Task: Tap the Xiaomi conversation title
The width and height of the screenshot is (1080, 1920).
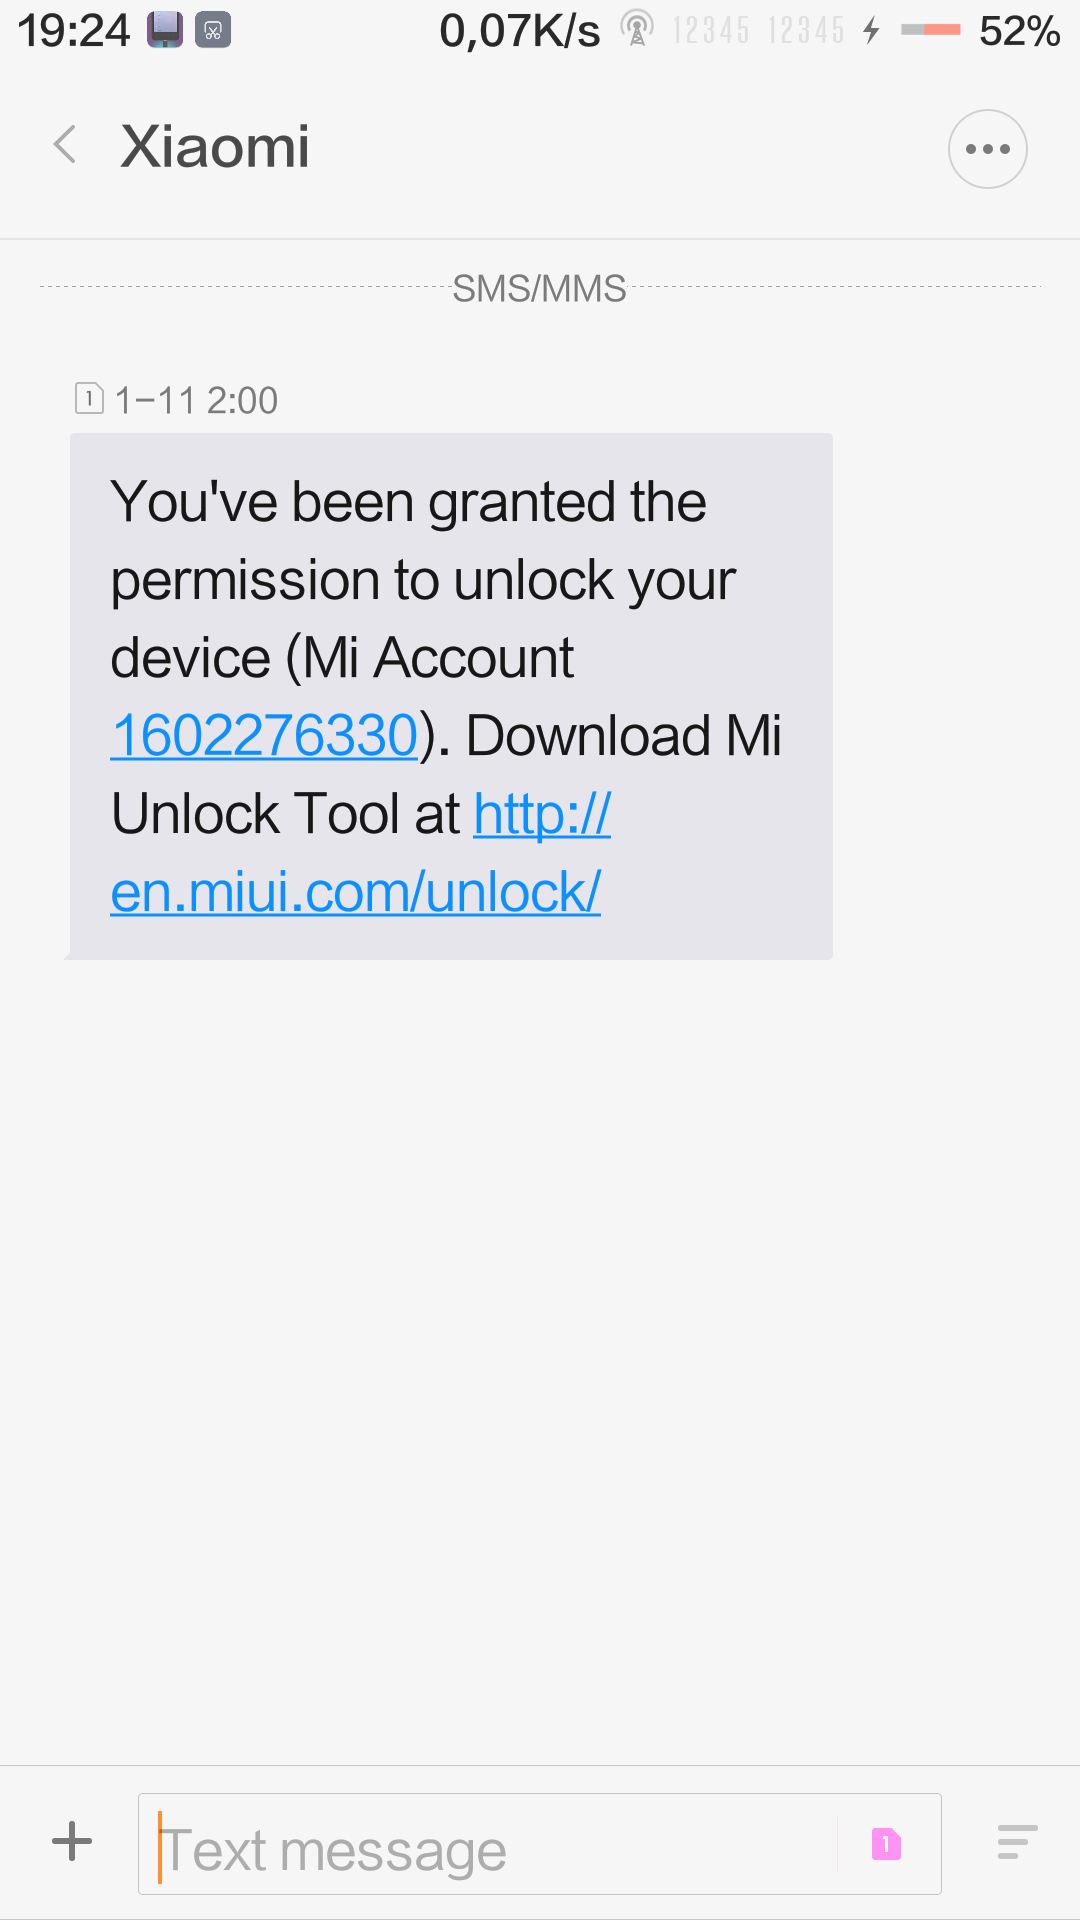Action: [x=215, y=147]
